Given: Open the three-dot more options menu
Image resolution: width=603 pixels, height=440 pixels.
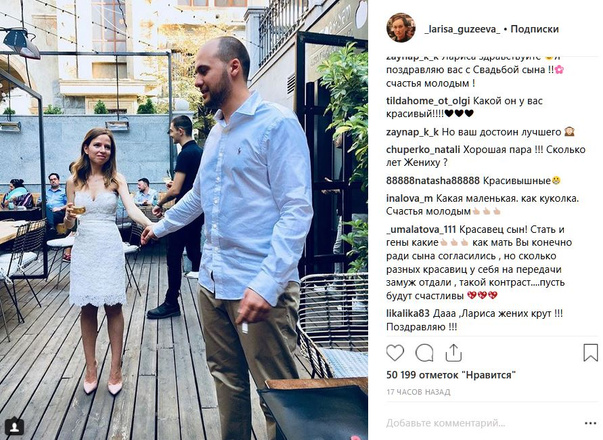Looking at the screenshot, I should (590, 423).
